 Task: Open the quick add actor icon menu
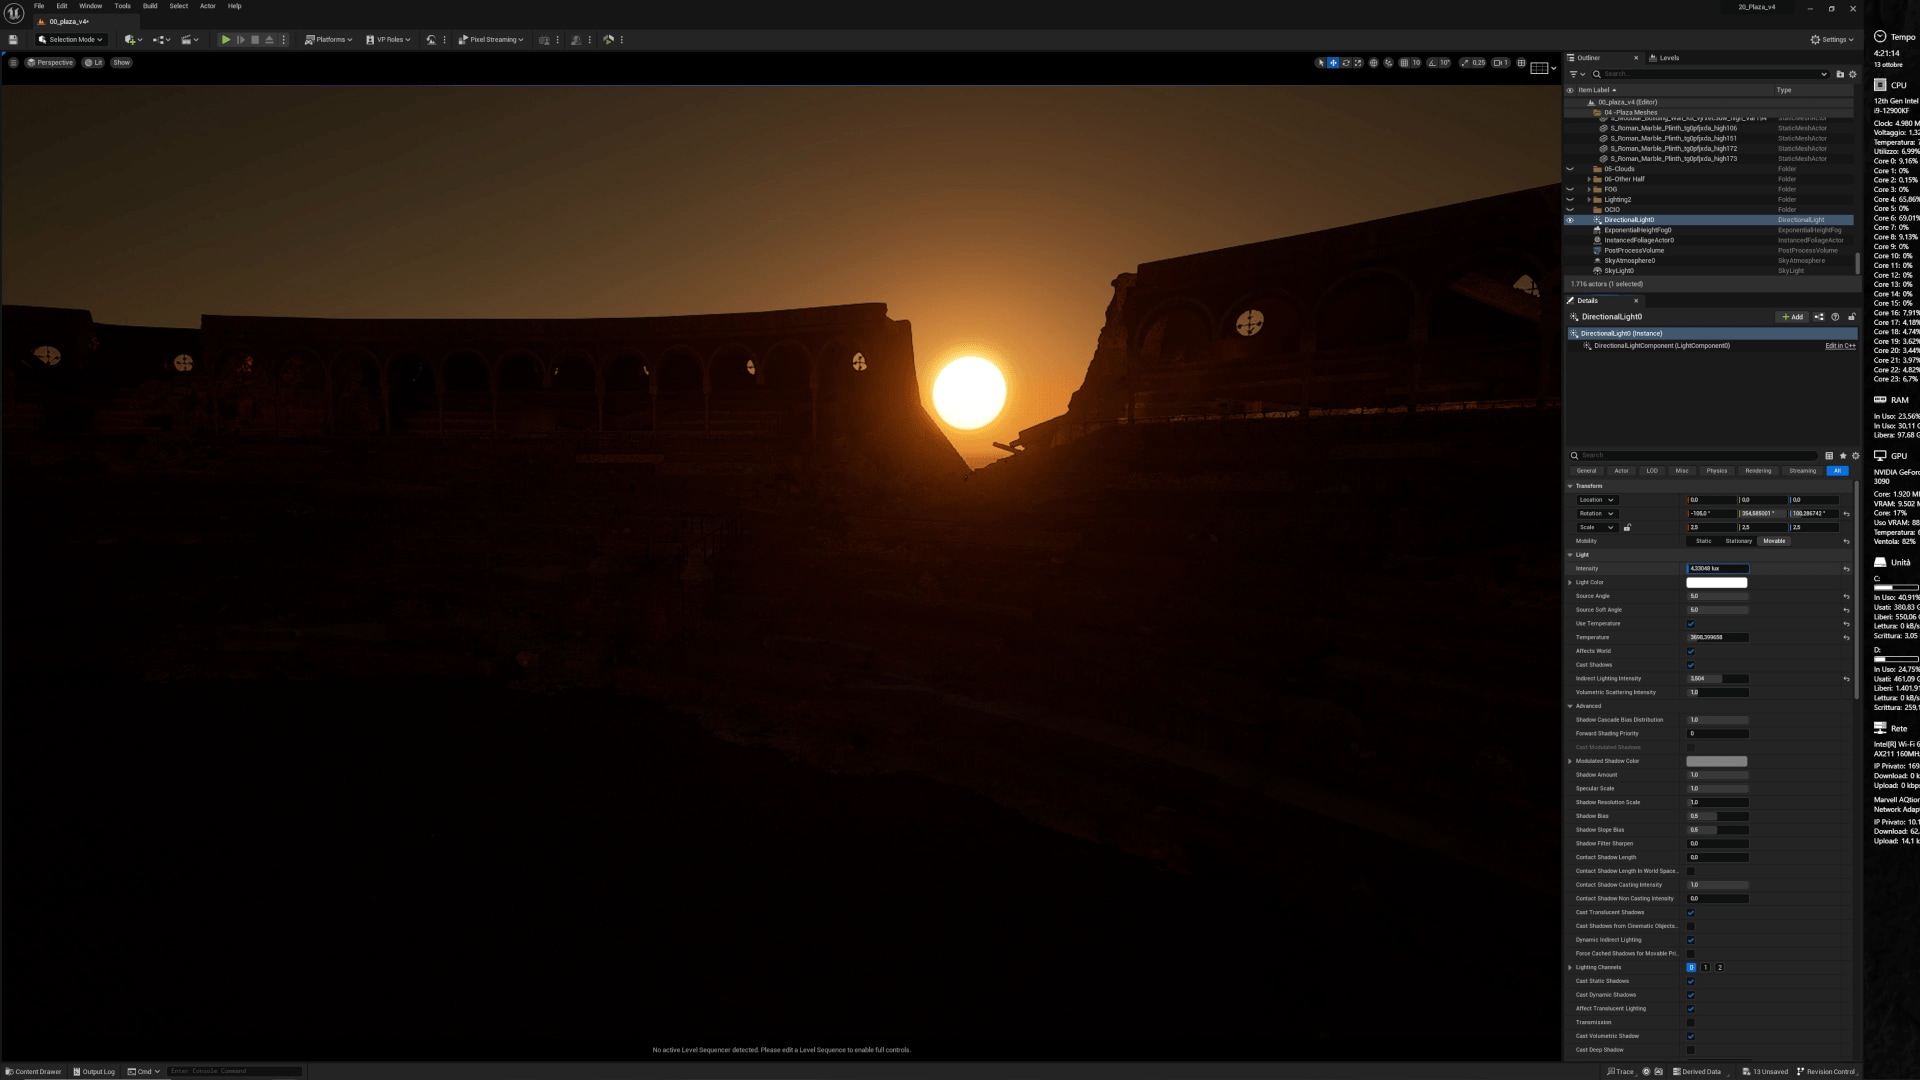pos(130,40)
